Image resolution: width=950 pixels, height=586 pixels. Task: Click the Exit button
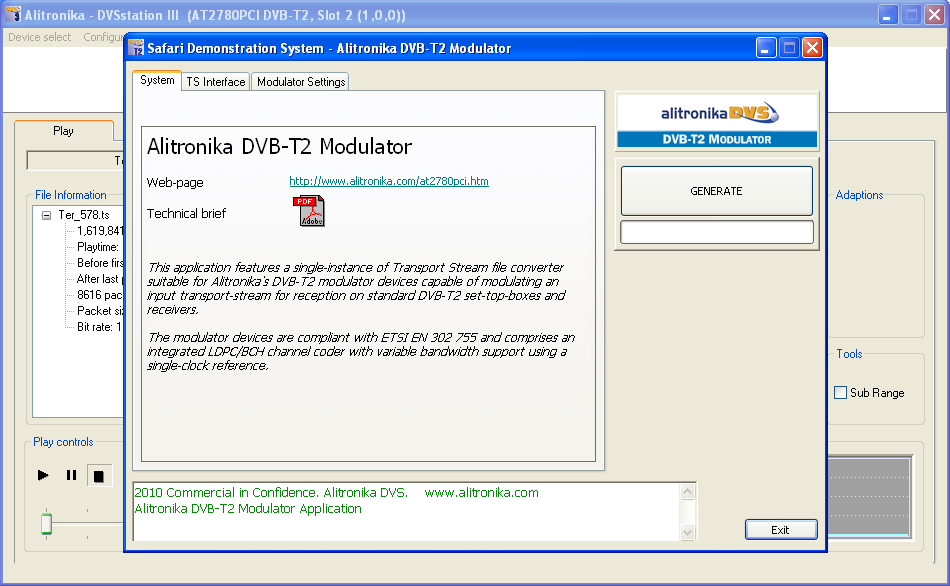pyautogui.click(x=780, y=530)
